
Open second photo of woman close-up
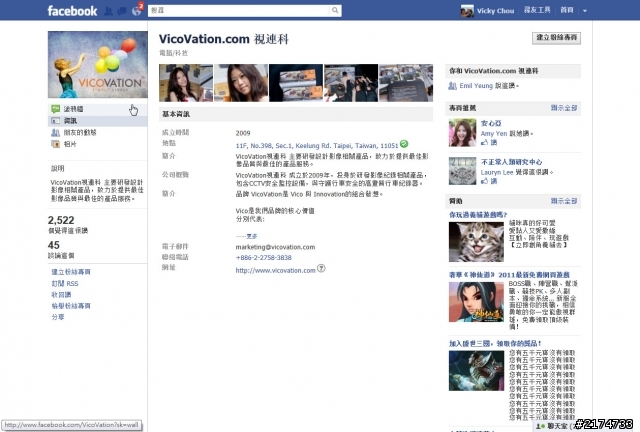[241, 83]
